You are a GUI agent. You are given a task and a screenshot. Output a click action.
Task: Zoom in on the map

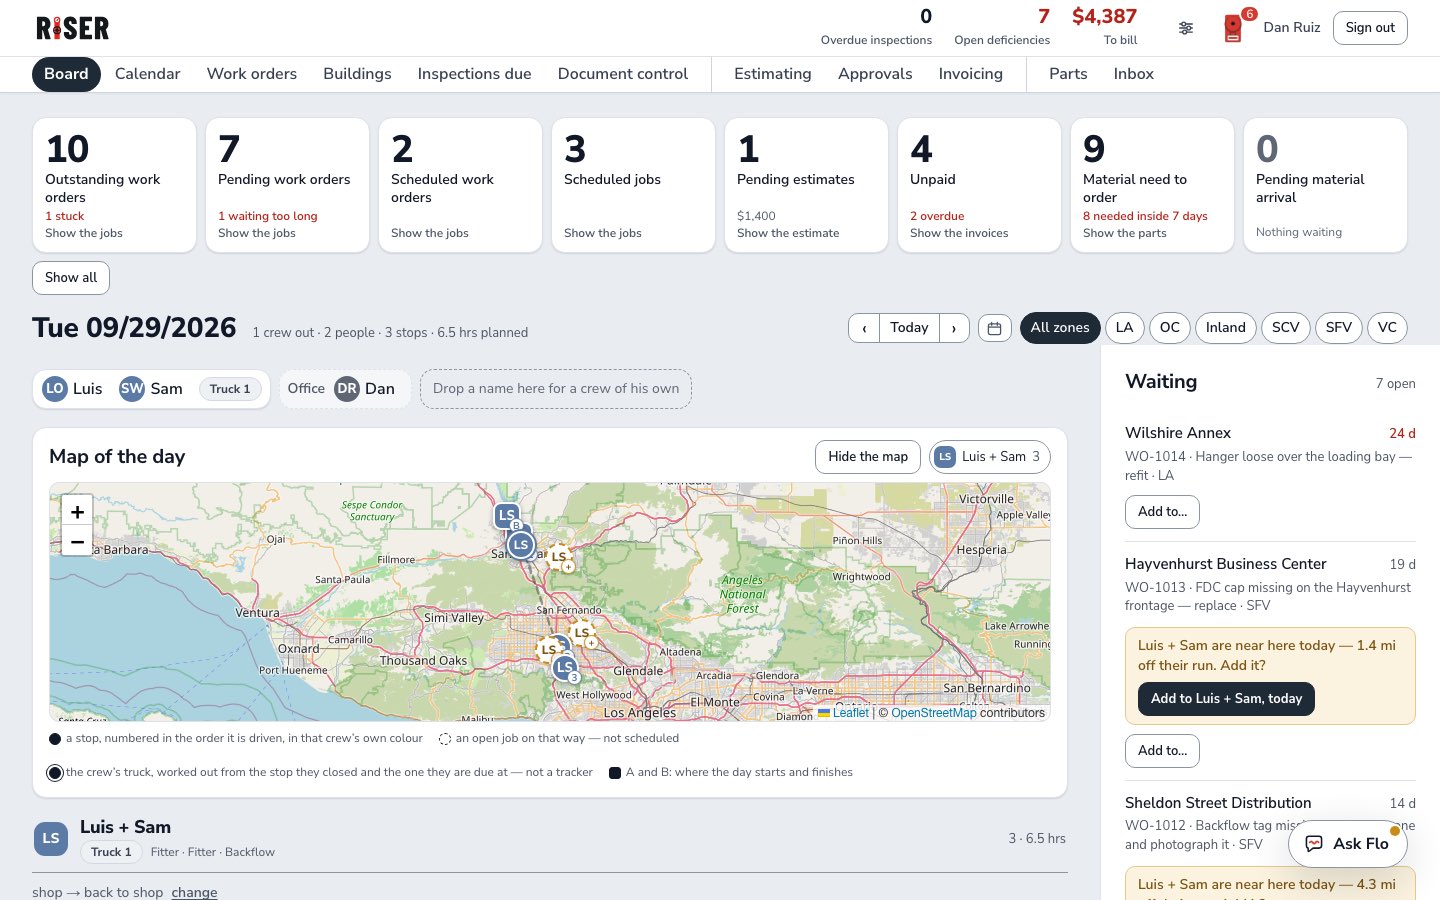coord(77,511)
